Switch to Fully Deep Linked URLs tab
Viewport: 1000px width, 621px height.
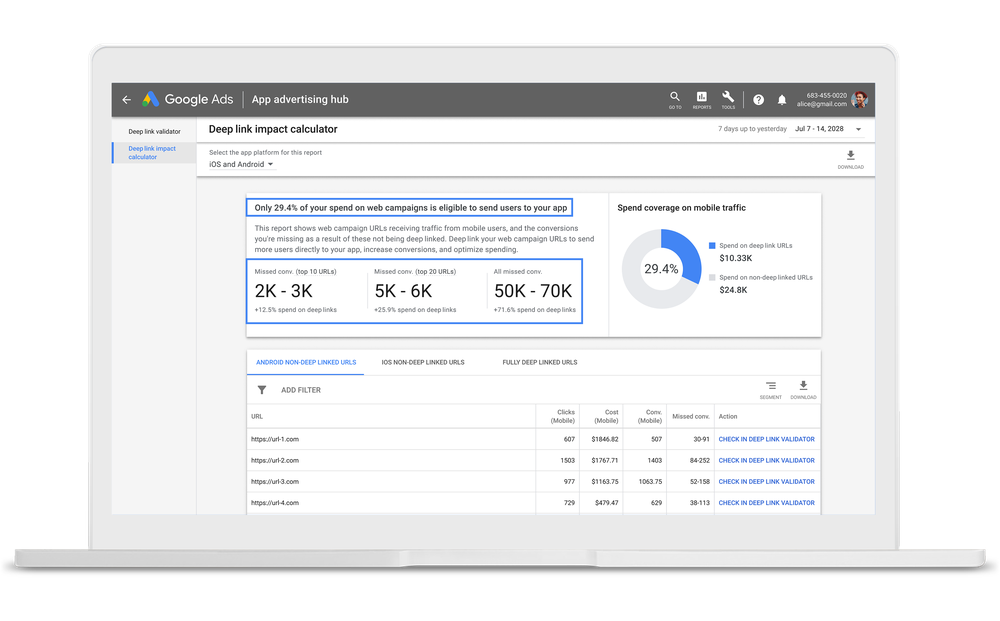coord(539,362)
